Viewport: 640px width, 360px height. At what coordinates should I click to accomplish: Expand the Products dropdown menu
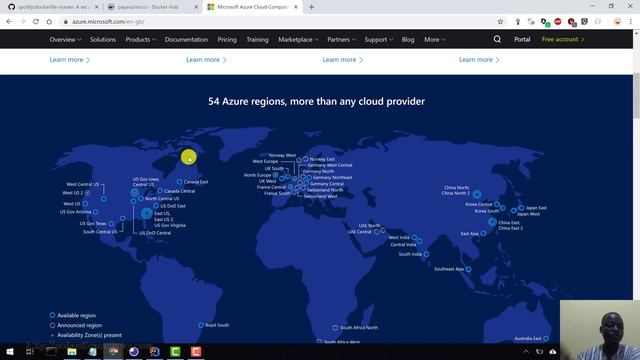pyautogui.click(x=141, y=39)
